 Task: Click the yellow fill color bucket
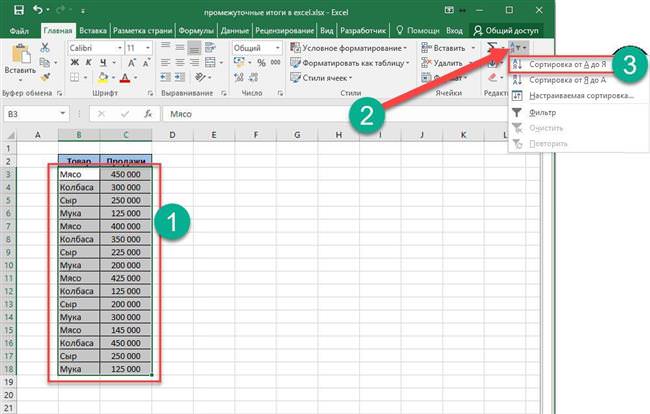pos(103,77)
